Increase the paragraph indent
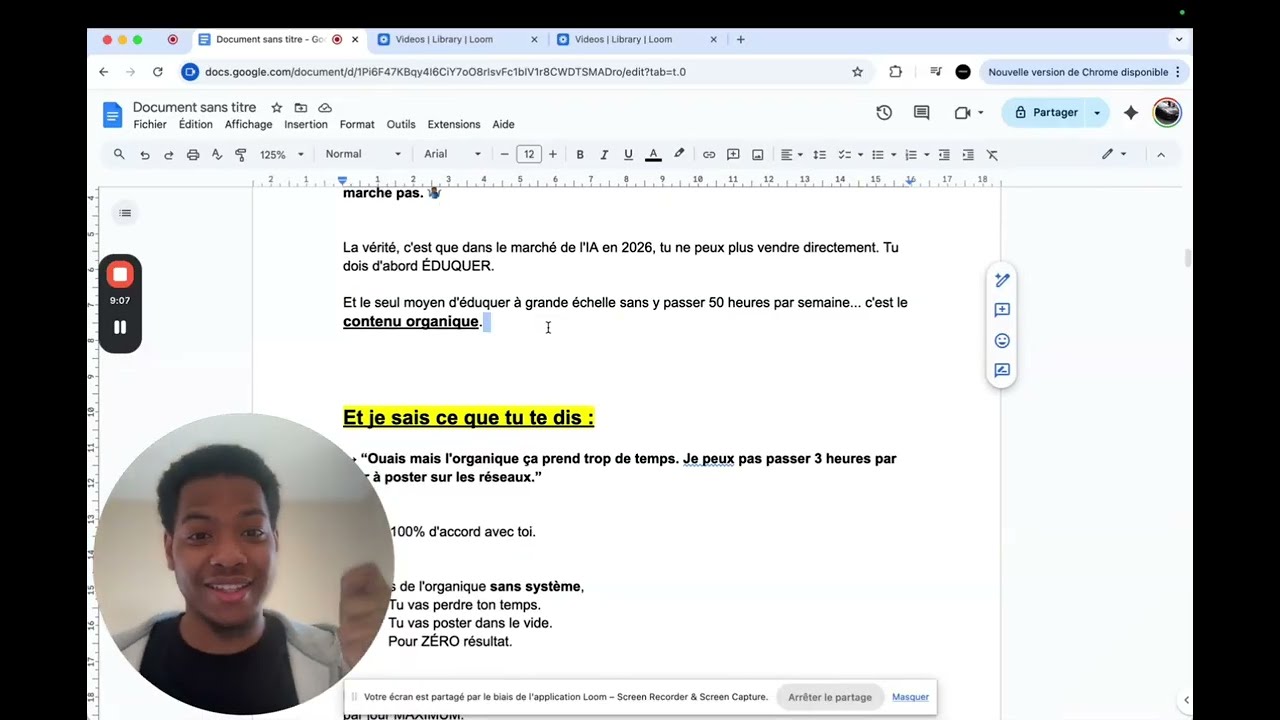 pyautogui.click(x=968, y=154)
